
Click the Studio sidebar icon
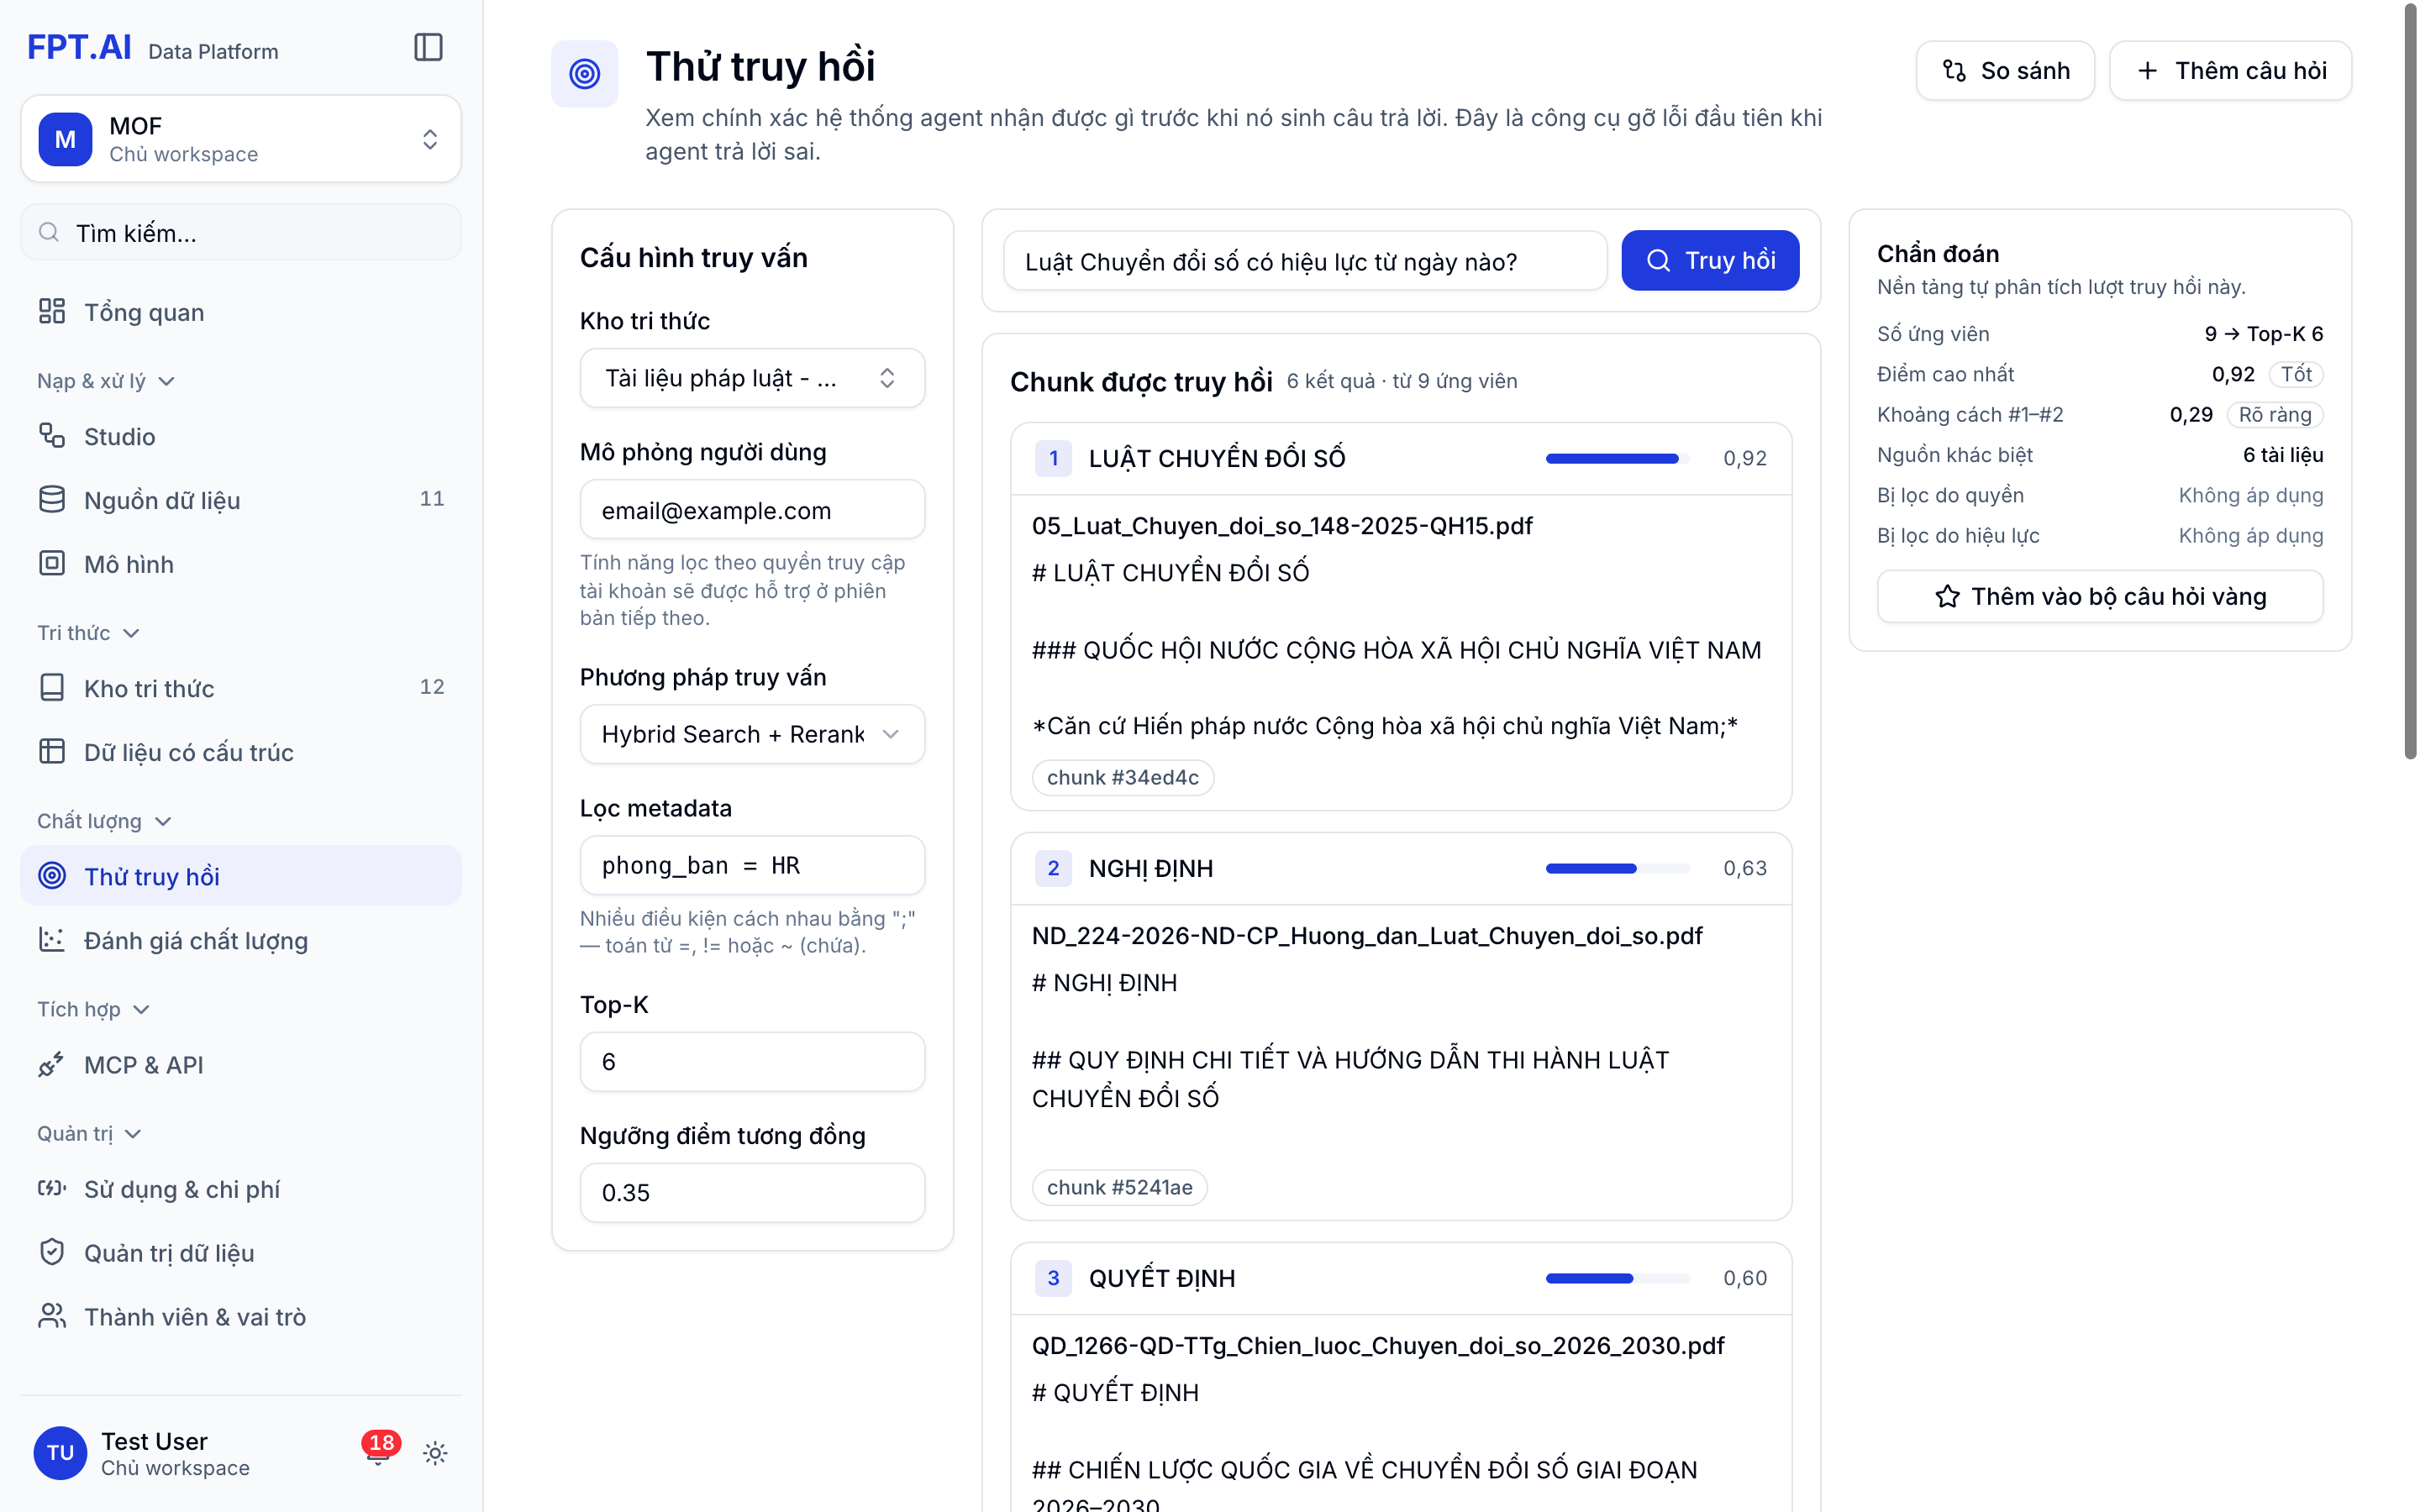[52, 436]
